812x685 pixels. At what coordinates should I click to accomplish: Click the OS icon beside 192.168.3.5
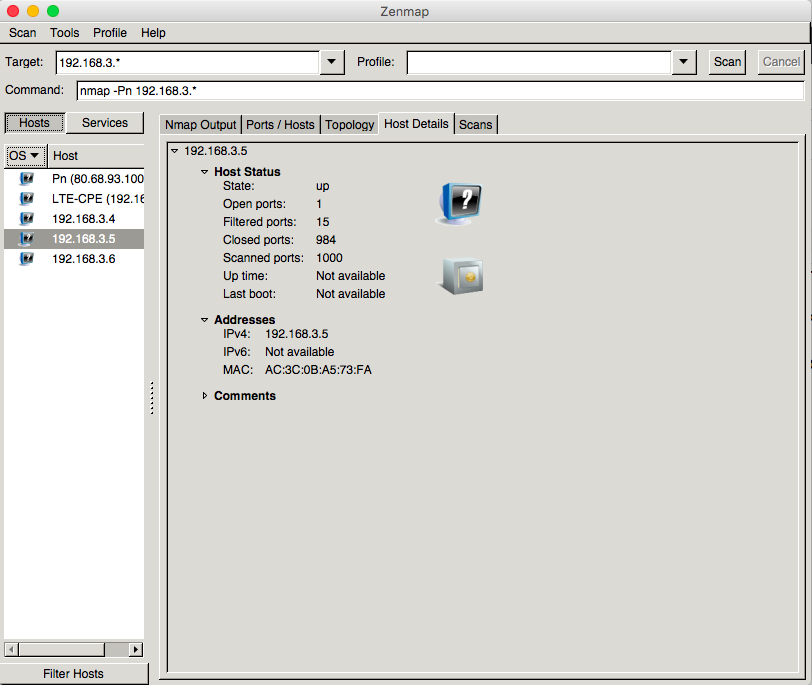(26, 239)
